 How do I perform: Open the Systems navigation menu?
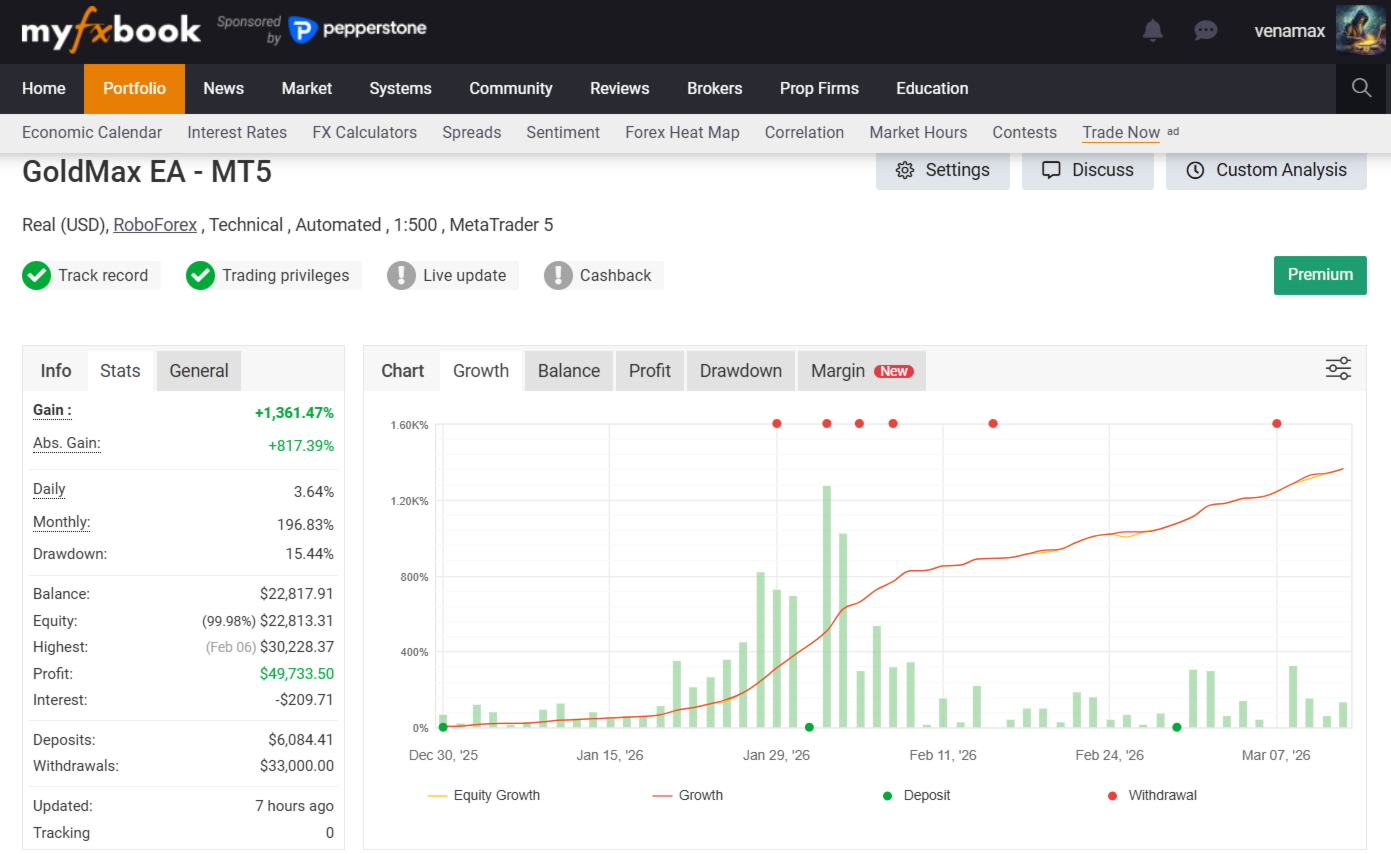(x=400, y=88)
